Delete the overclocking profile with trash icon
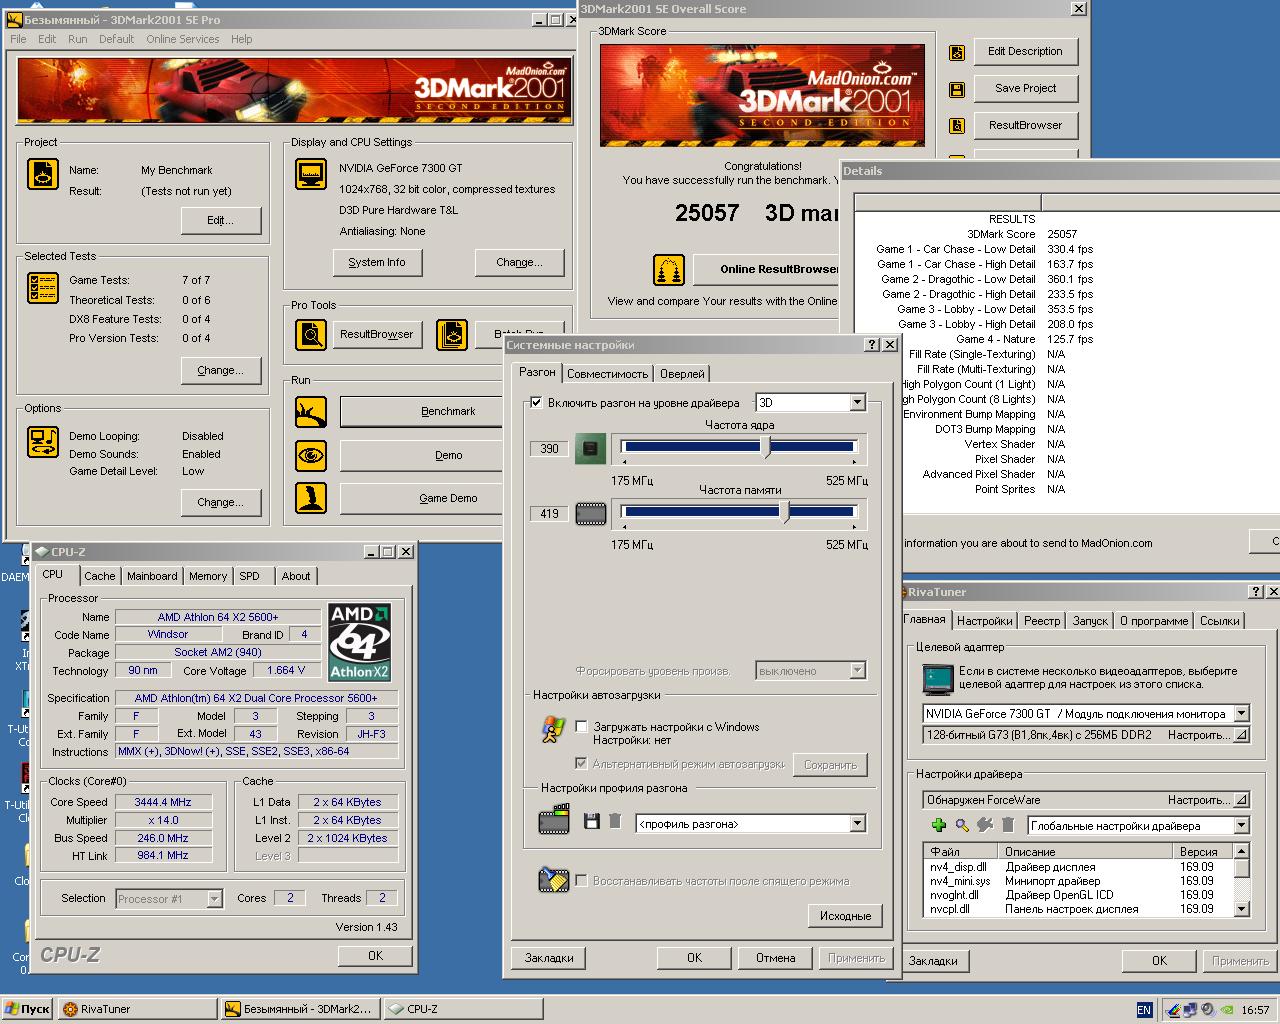1280x1024 pixels. (x=615, y=822)
